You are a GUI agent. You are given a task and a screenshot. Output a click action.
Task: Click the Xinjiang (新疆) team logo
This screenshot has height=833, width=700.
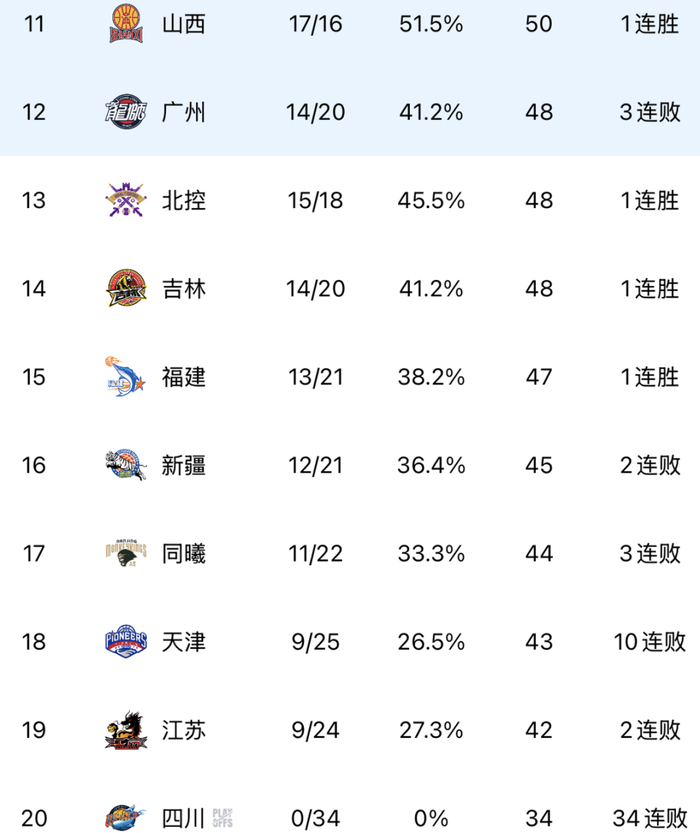[x=126, y=465]
